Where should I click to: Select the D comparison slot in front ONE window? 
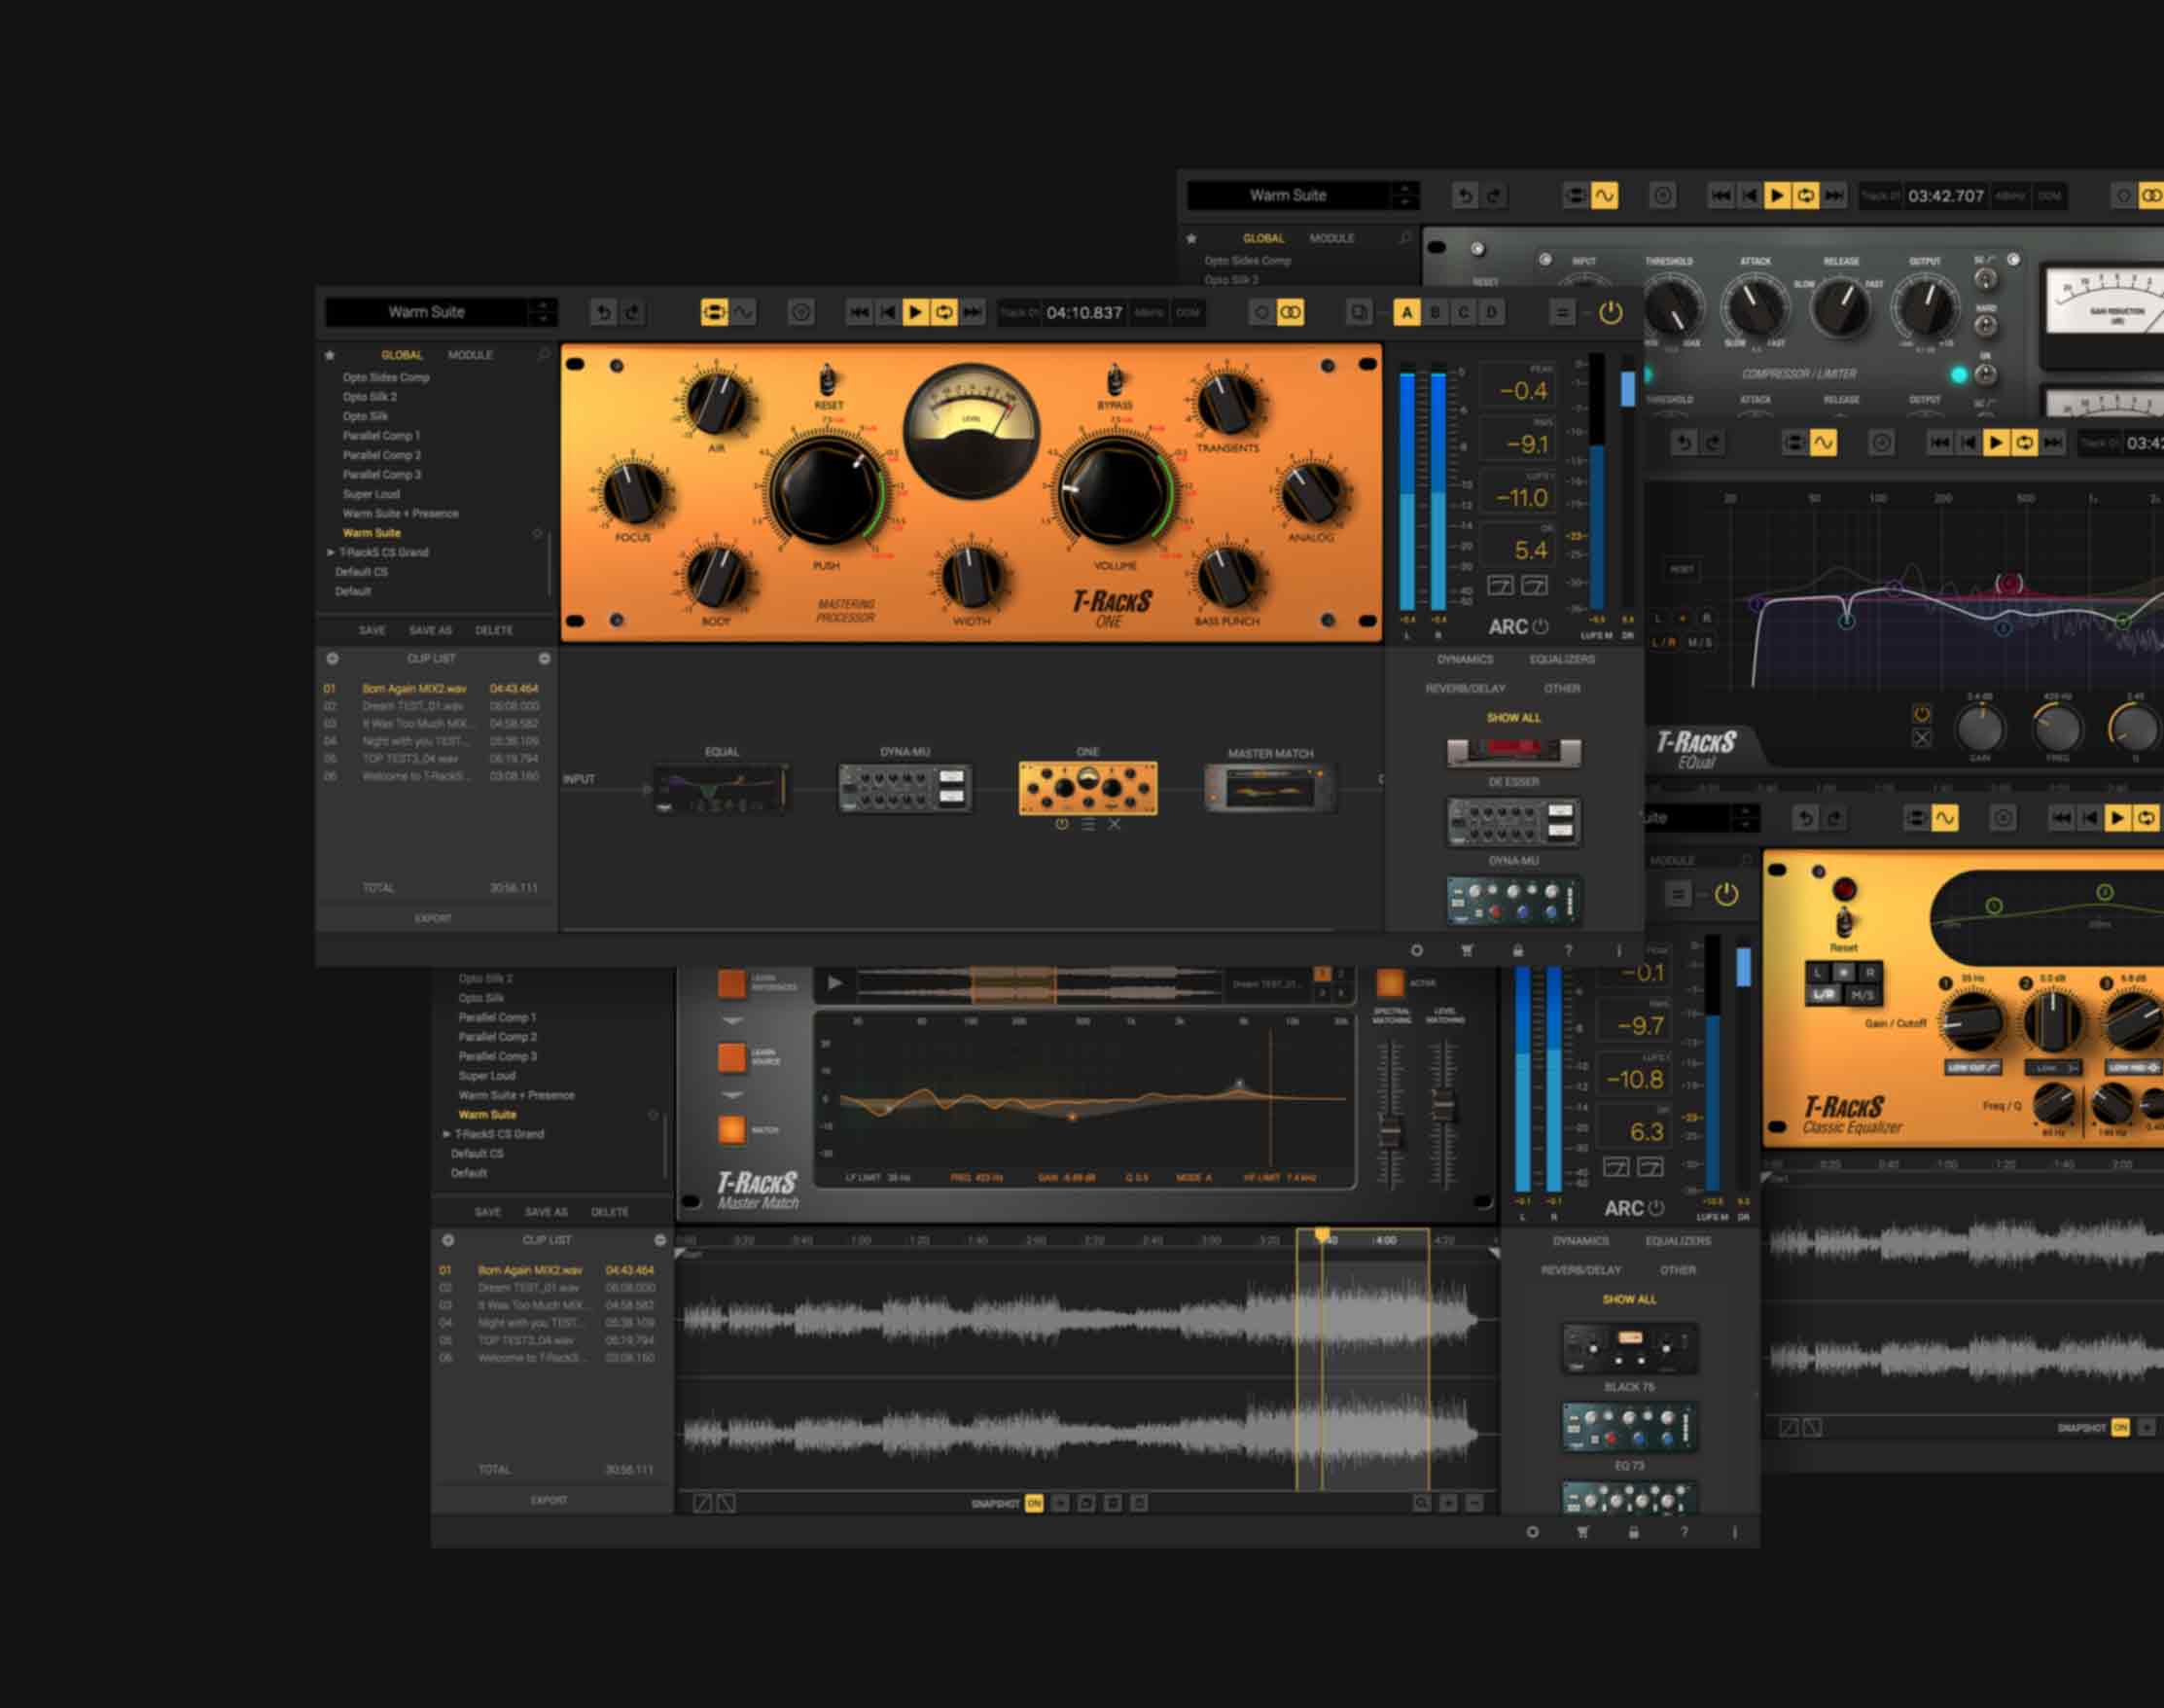pos(1492,313)
